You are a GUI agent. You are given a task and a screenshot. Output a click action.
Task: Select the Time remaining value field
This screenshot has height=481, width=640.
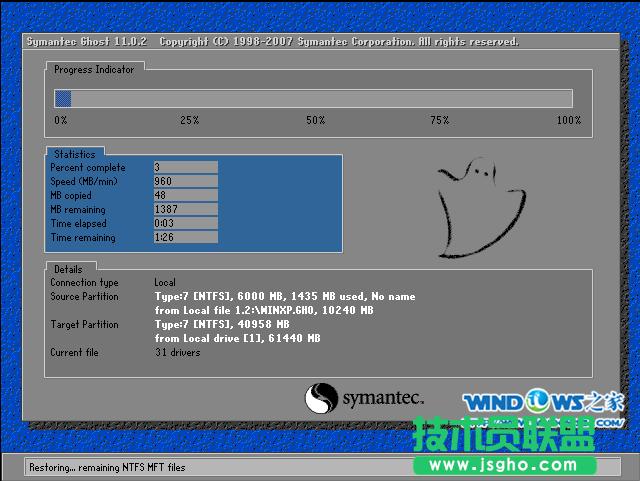(x=185, y=238)
